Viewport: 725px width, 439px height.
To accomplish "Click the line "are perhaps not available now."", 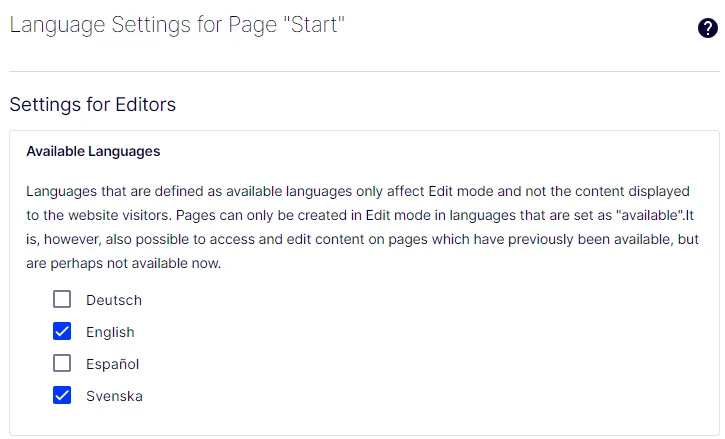I will (x=123, y=263).
